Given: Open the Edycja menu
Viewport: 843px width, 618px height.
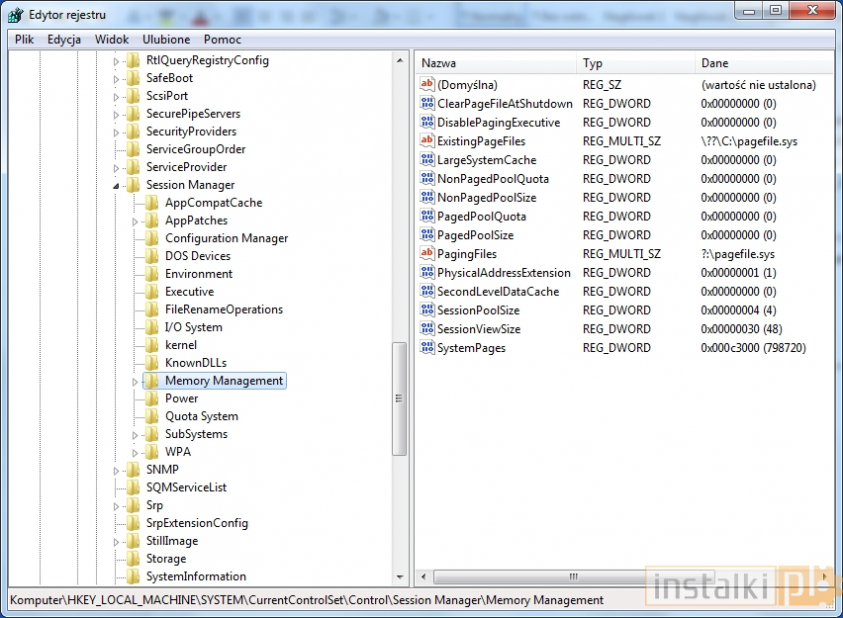Looking at the screenshot, I should [x=64, y=39].
